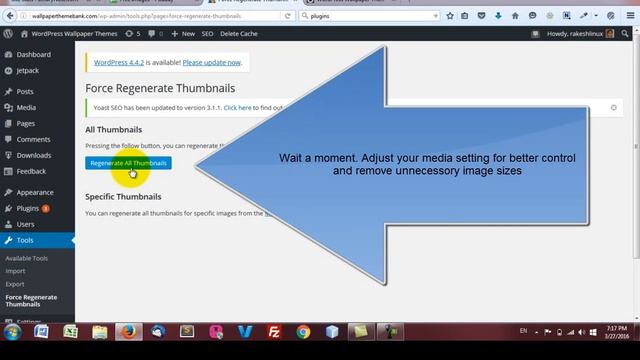
Task: Bookmark this page with the star icon
Action: coord(450,16)
